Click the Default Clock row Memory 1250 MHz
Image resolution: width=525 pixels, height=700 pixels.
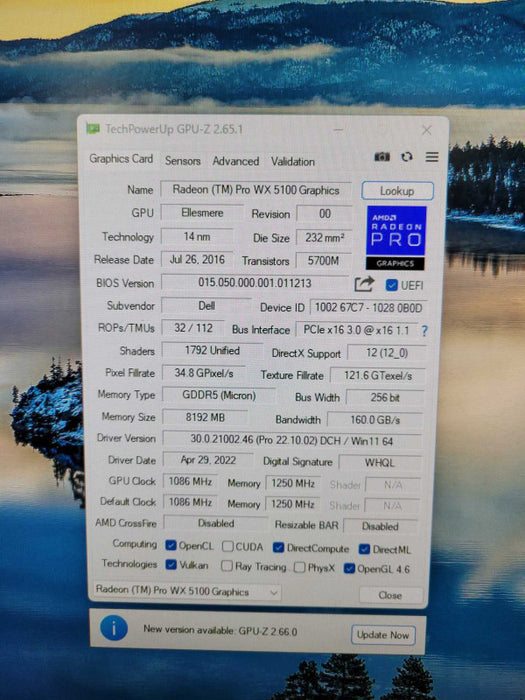293,504
